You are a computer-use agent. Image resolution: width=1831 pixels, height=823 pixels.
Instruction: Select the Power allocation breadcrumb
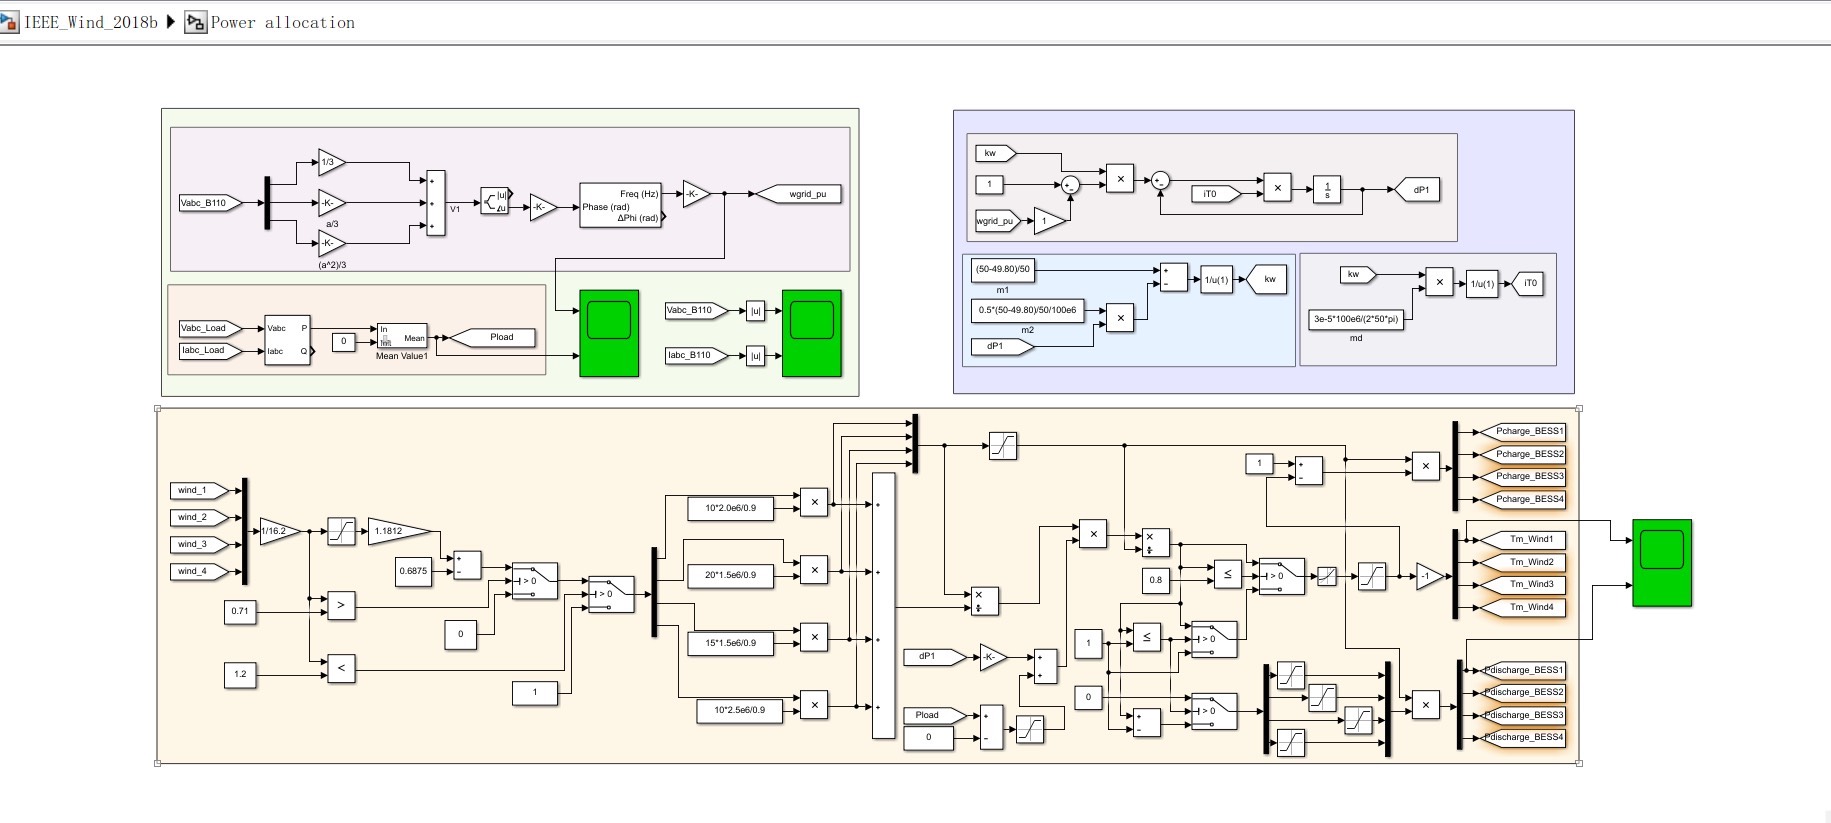click(x=282, y=22)
